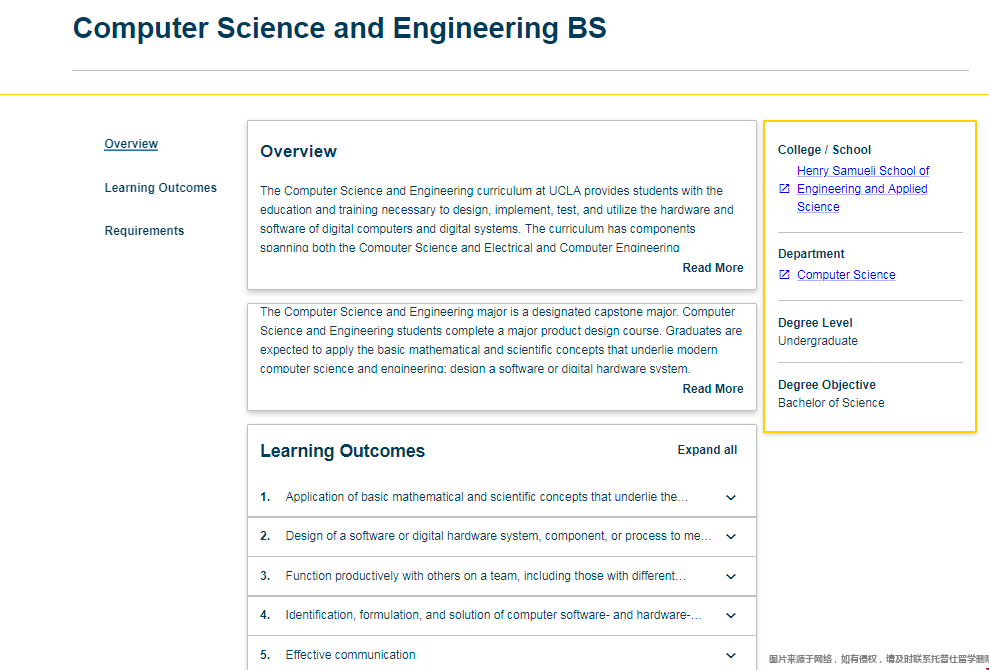Image resolution: width=989 pixels, height=670 pixels.
Task: Click Read More in the Overview card
Action: (713, 267)
